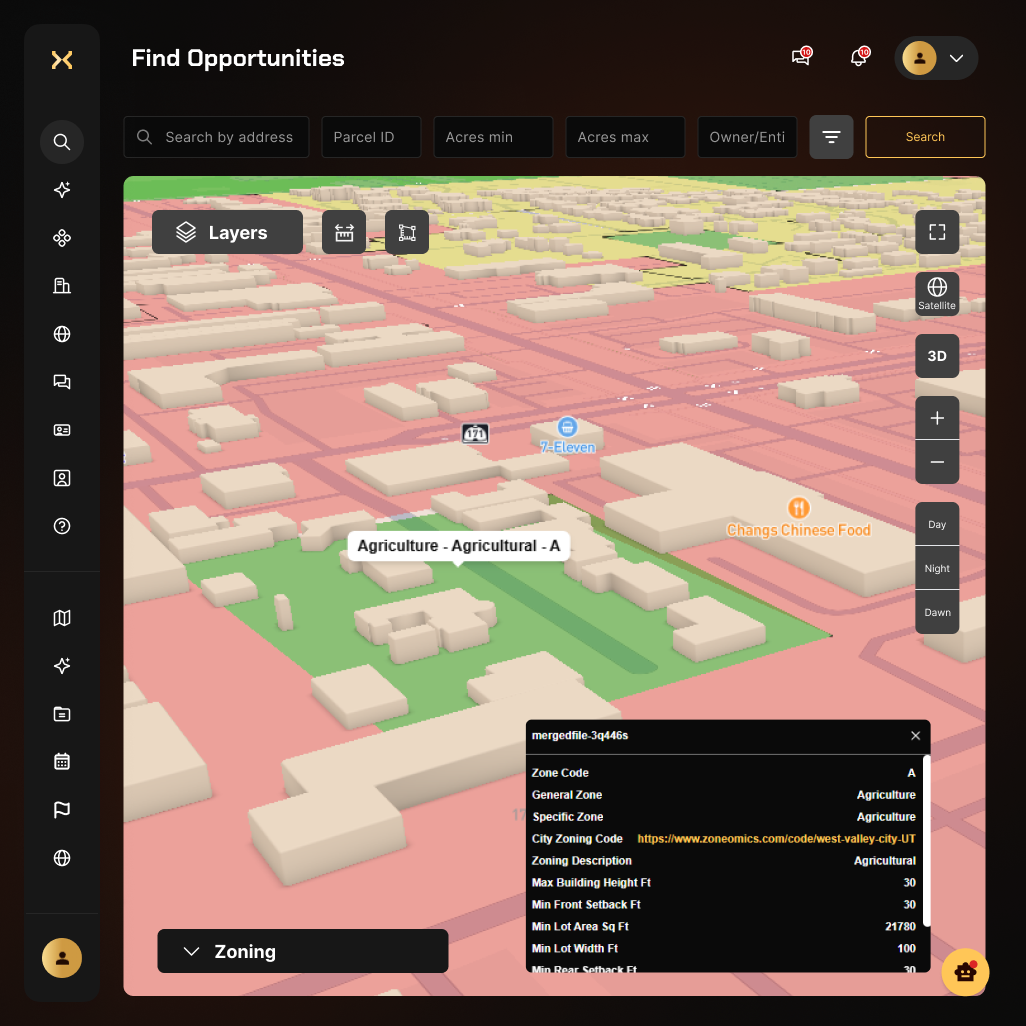The image size is (1026, 1026).
Task: Open the ID card sidebar icon
Action: [x=62, y=430]
